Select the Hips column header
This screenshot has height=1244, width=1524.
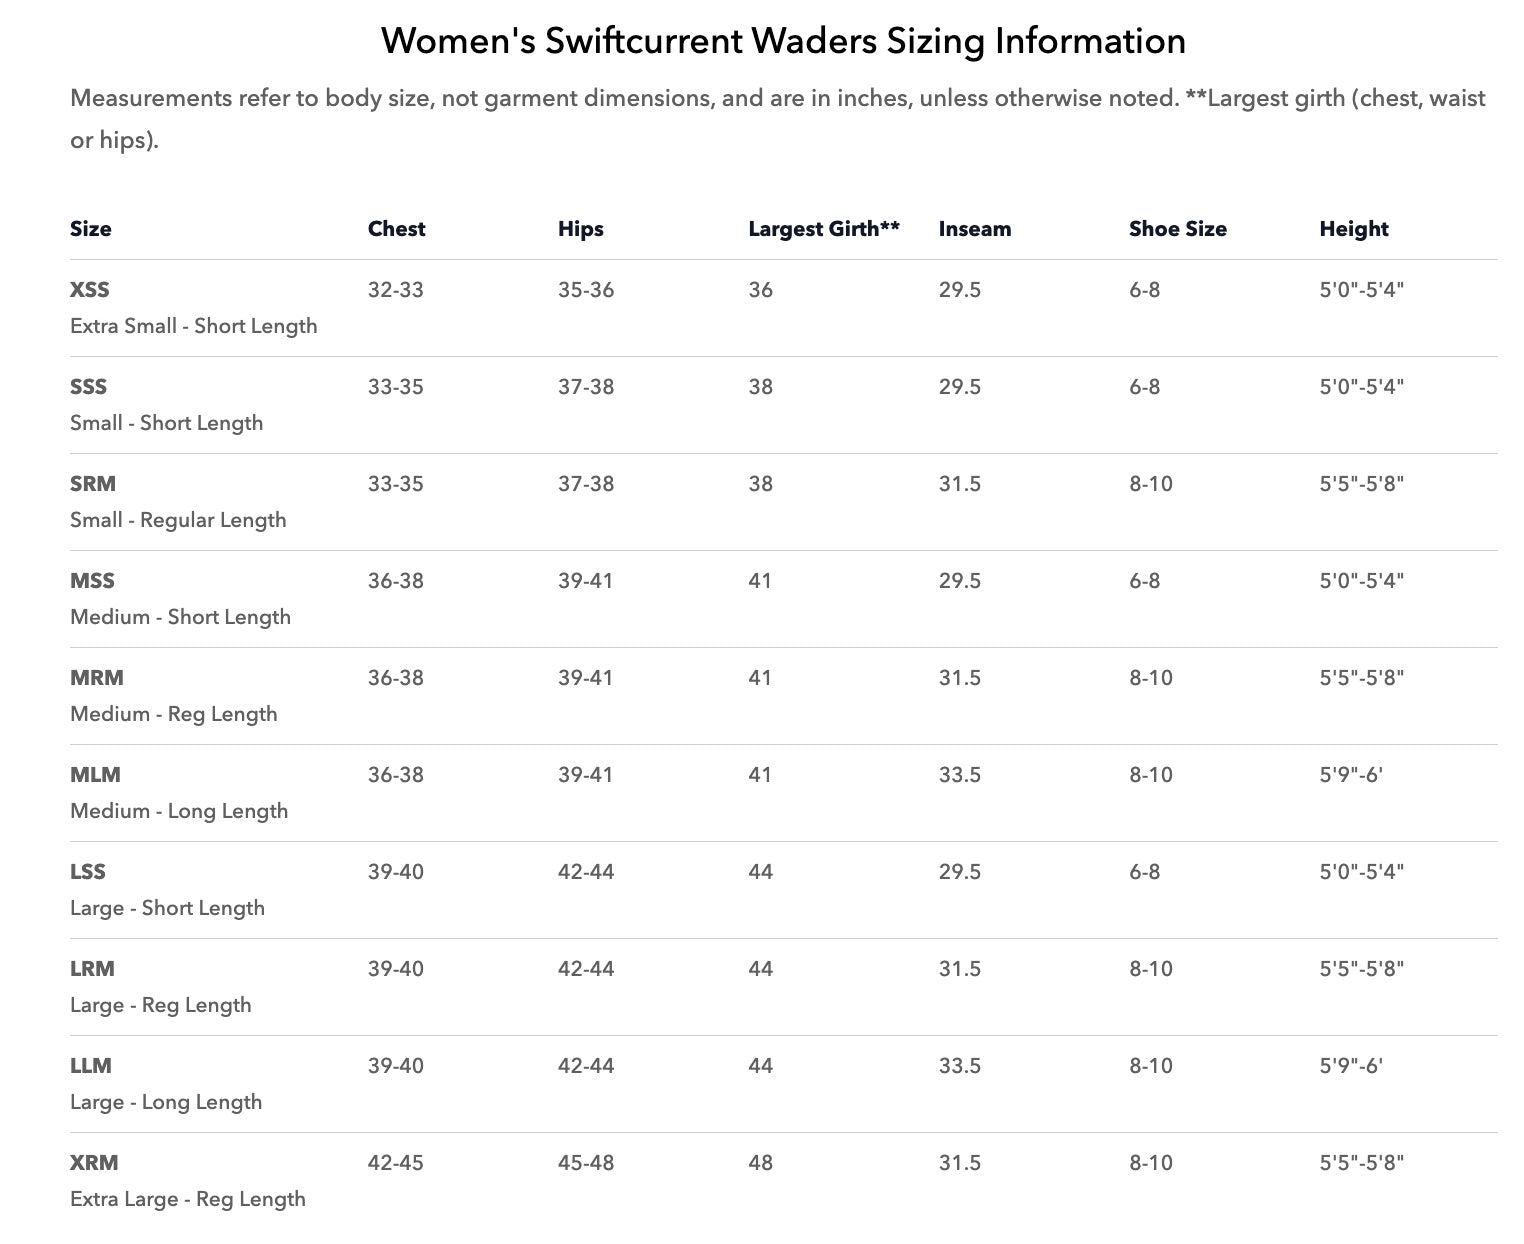[x=581, y=229]
